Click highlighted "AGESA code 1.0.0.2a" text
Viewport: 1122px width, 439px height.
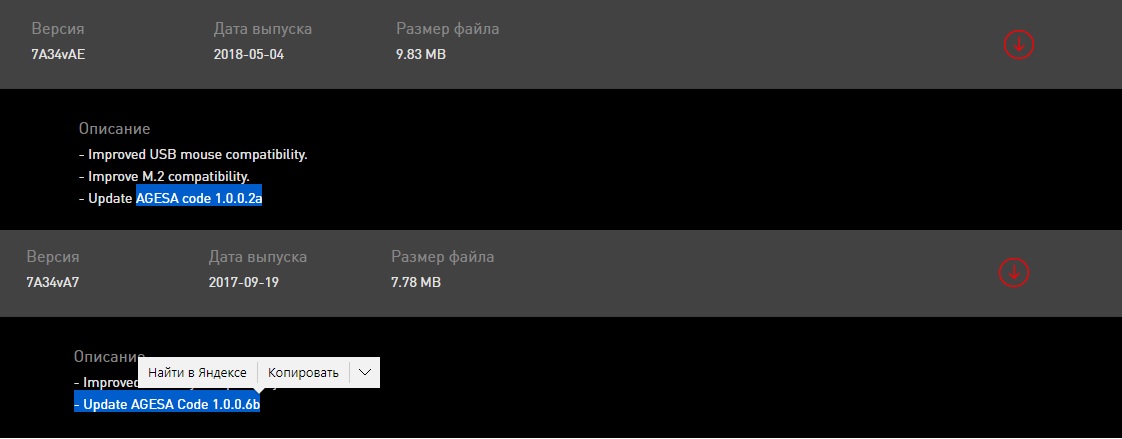pos(199,198)
